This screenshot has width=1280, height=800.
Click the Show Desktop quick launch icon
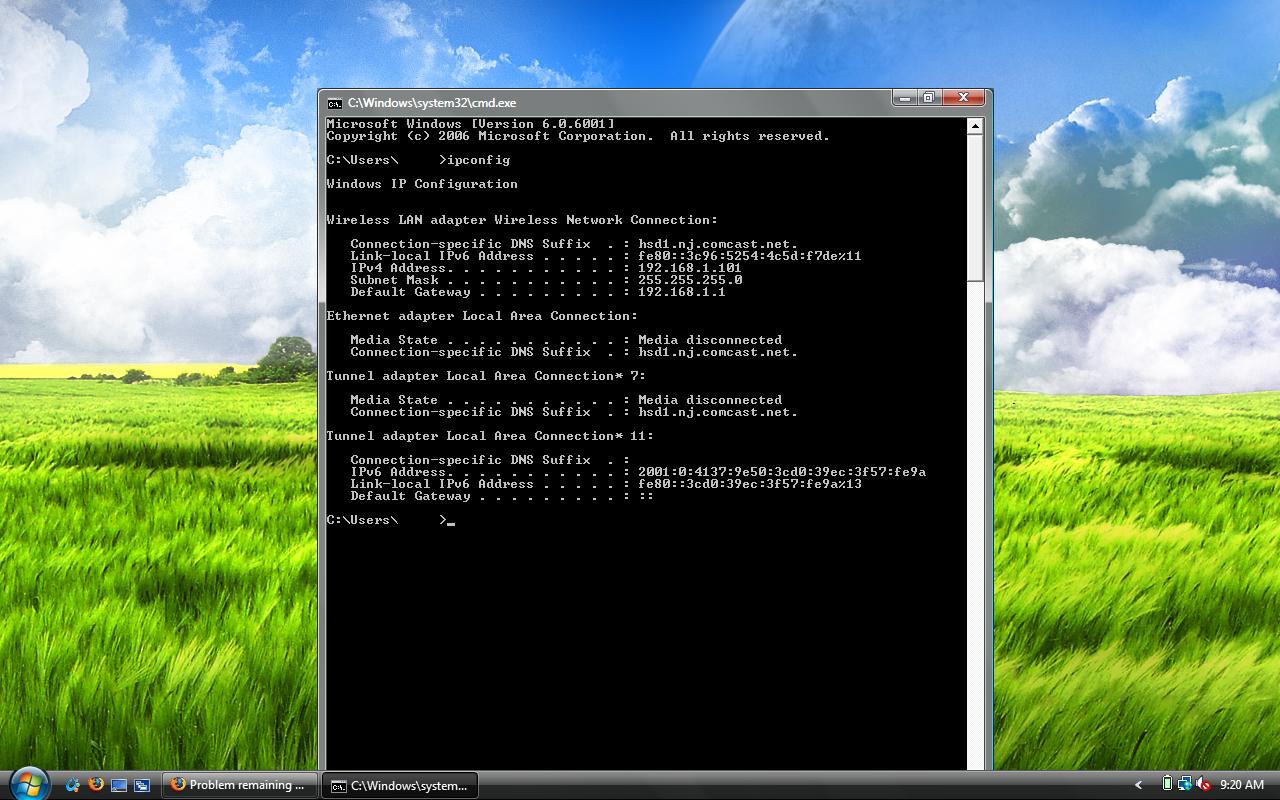(x=119, y=785)
